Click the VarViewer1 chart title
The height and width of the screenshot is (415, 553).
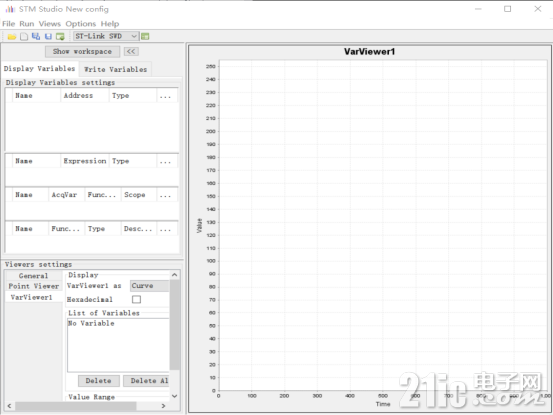(x=369, y=51)
